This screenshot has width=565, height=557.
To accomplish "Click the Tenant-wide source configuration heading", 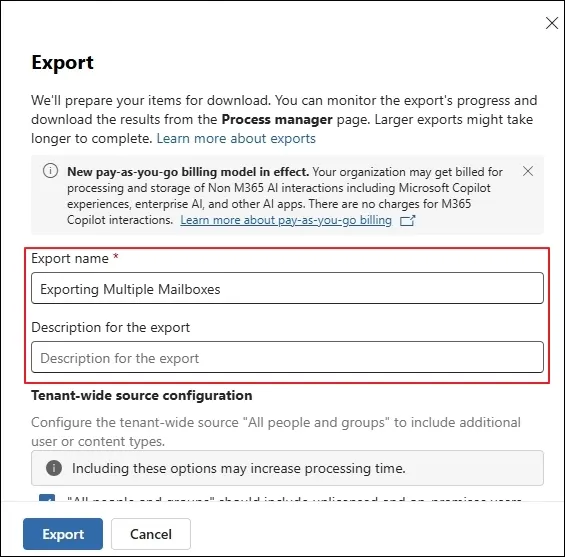I will pyautogui.click(x=142, y=396).
